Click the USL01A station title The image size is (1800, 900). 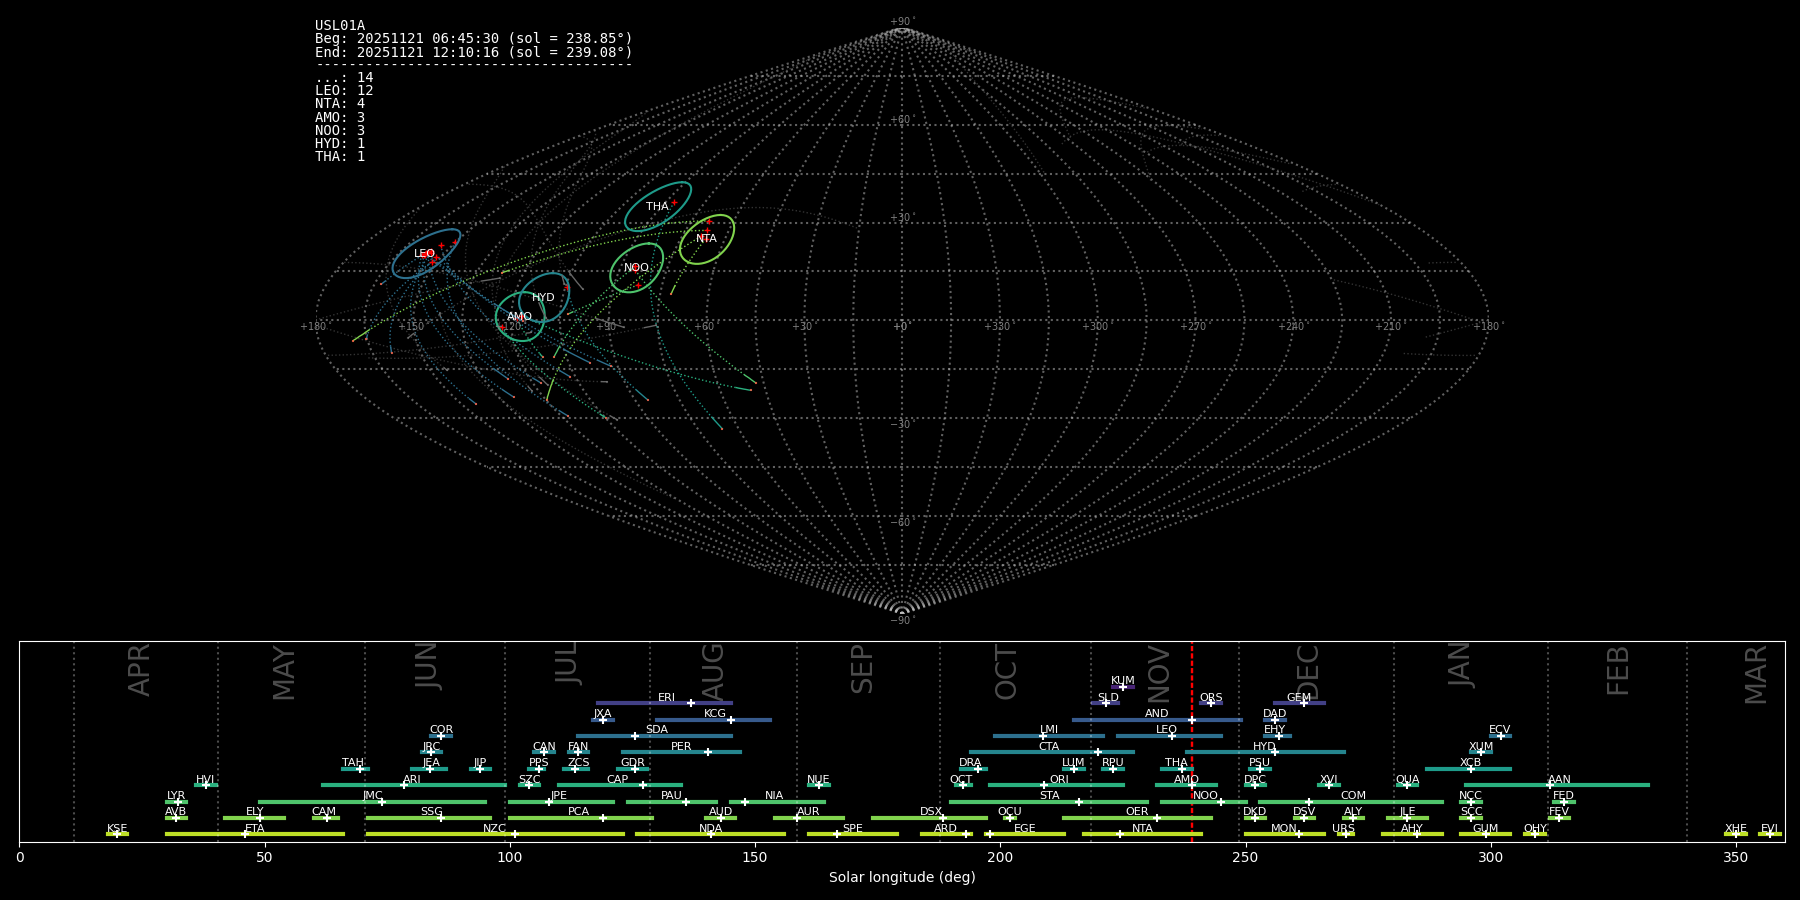[x=340, y=26]
